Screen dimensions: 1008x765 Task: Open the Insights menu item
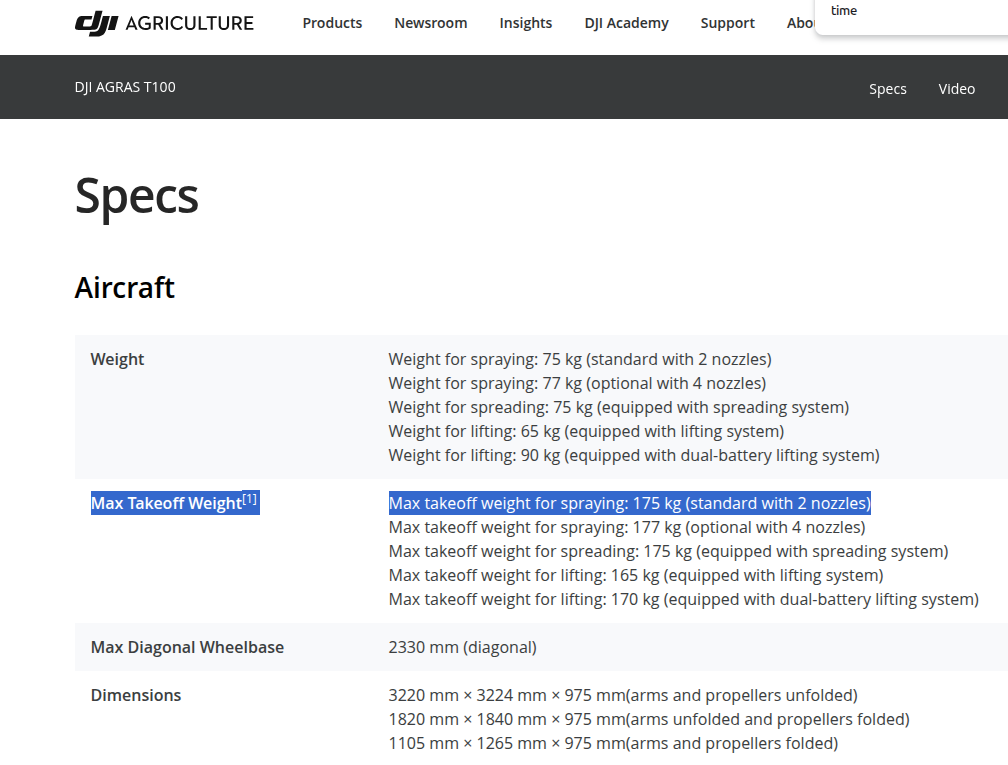(x=526, y=23)
